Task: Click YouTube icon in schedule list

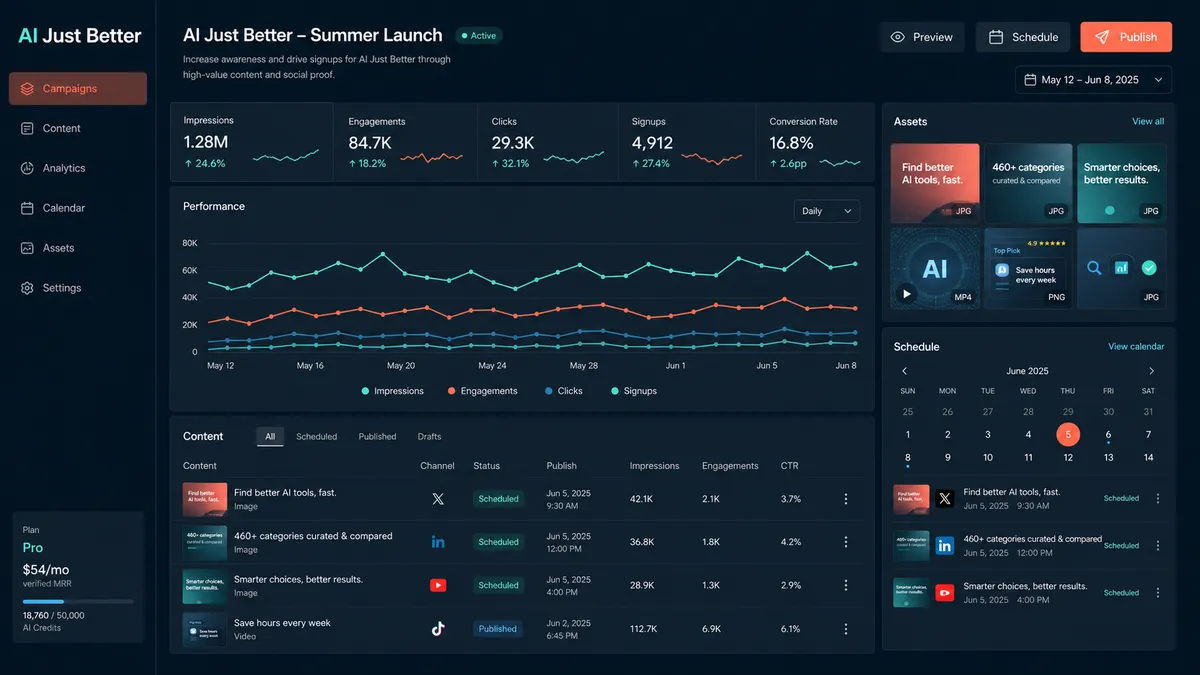Action: (945, 593)
